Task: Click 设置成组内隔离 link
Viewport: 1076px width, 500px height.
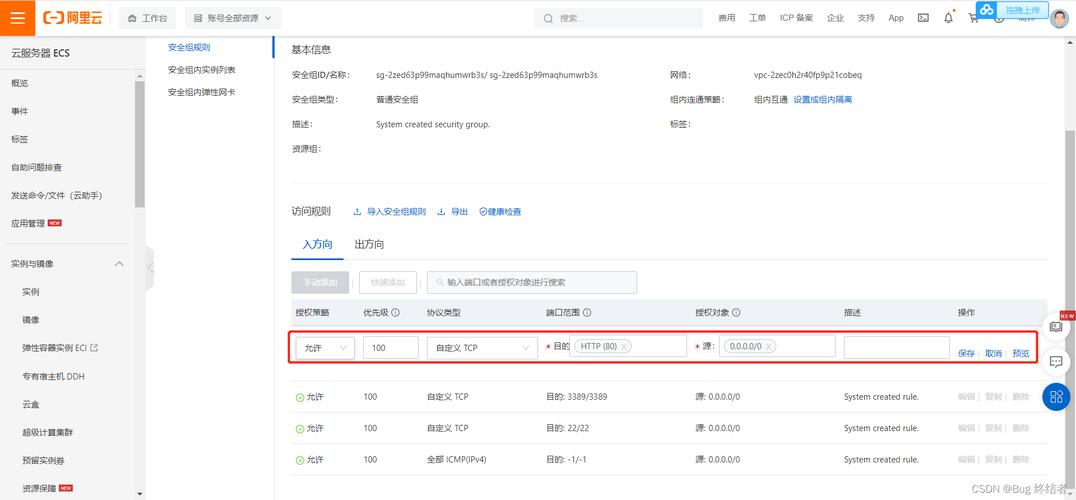Action: pos(823,99)
